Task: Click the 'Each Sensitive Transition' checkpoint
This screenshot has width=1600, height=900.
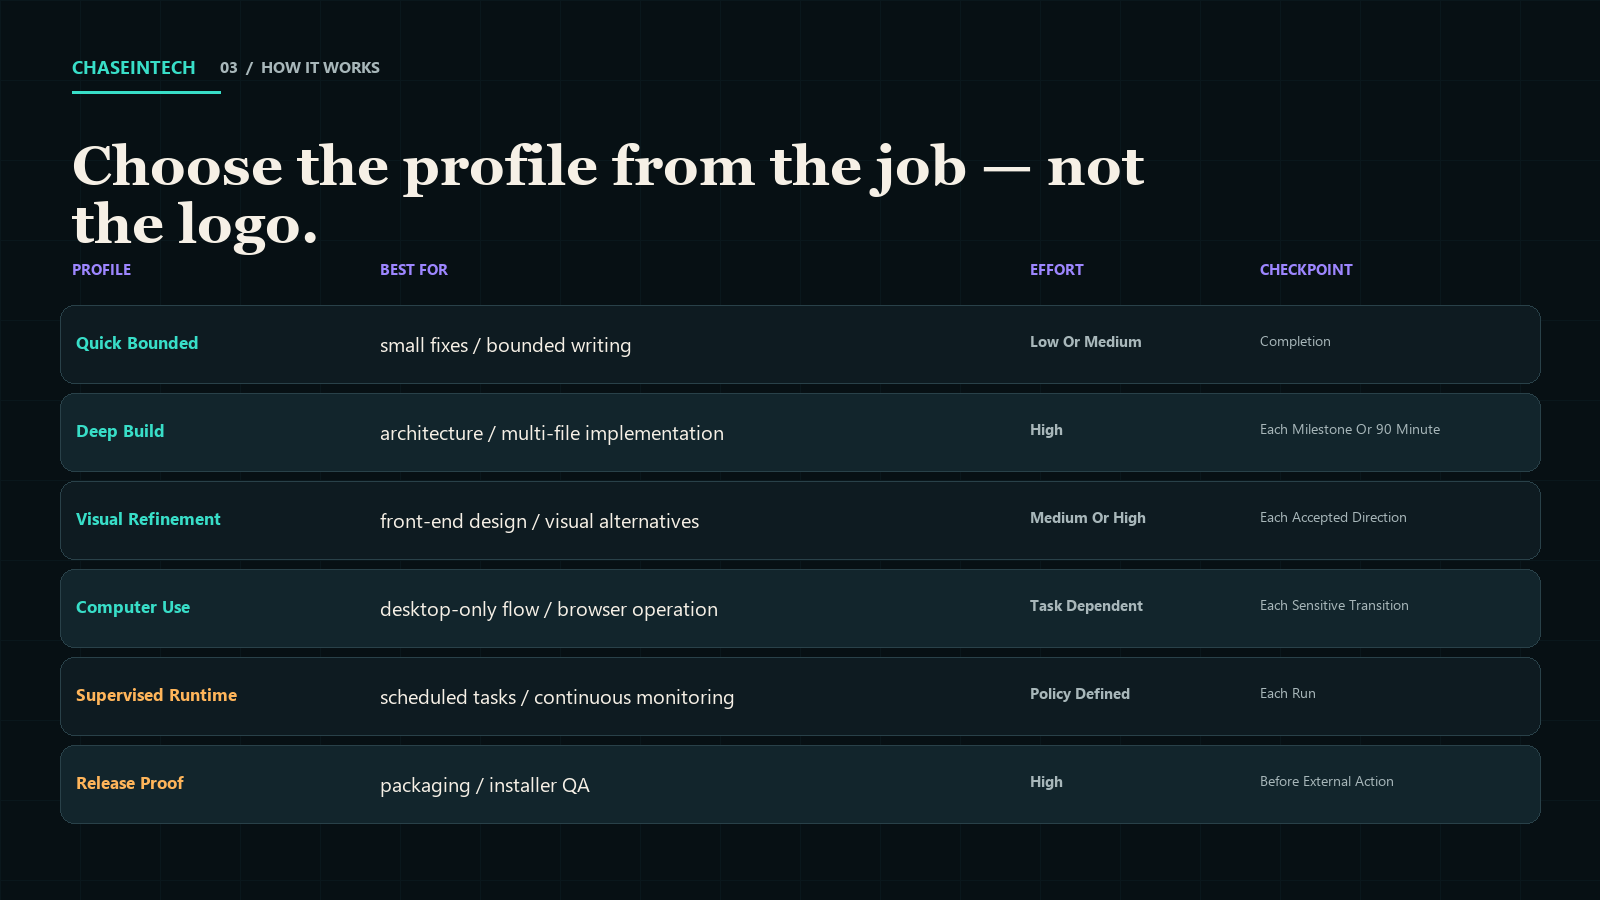Action: [x=1334, y=605]
